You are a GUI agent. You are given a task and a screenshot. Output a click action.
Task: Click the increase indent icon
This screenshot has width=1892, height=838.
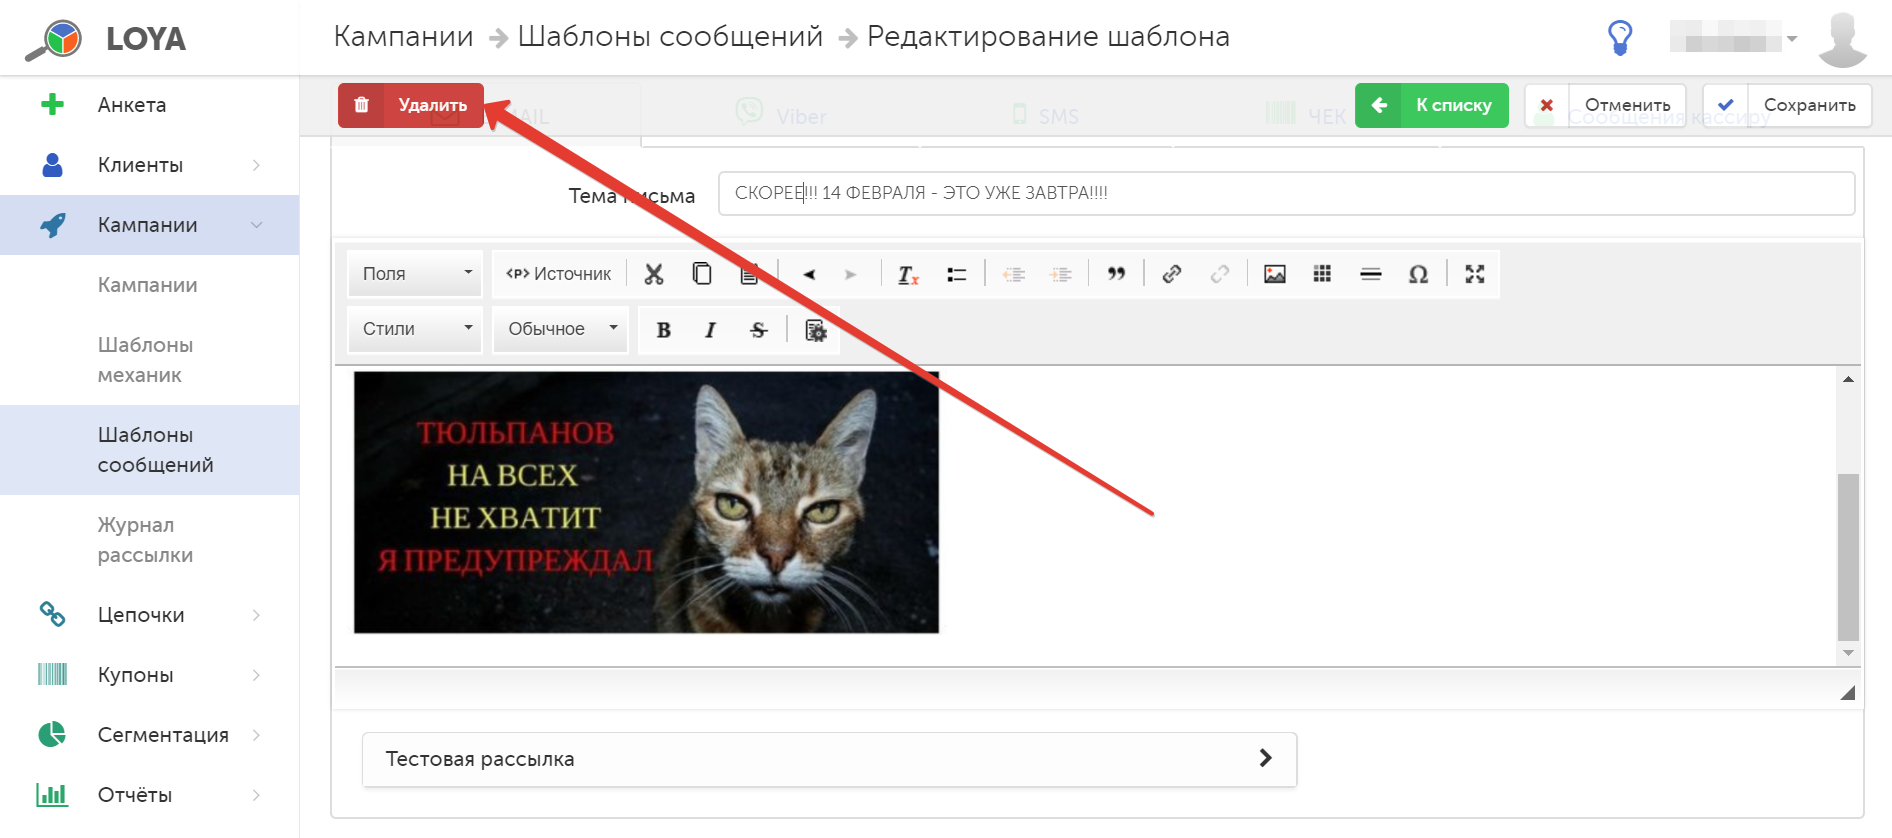(1061, 274)
